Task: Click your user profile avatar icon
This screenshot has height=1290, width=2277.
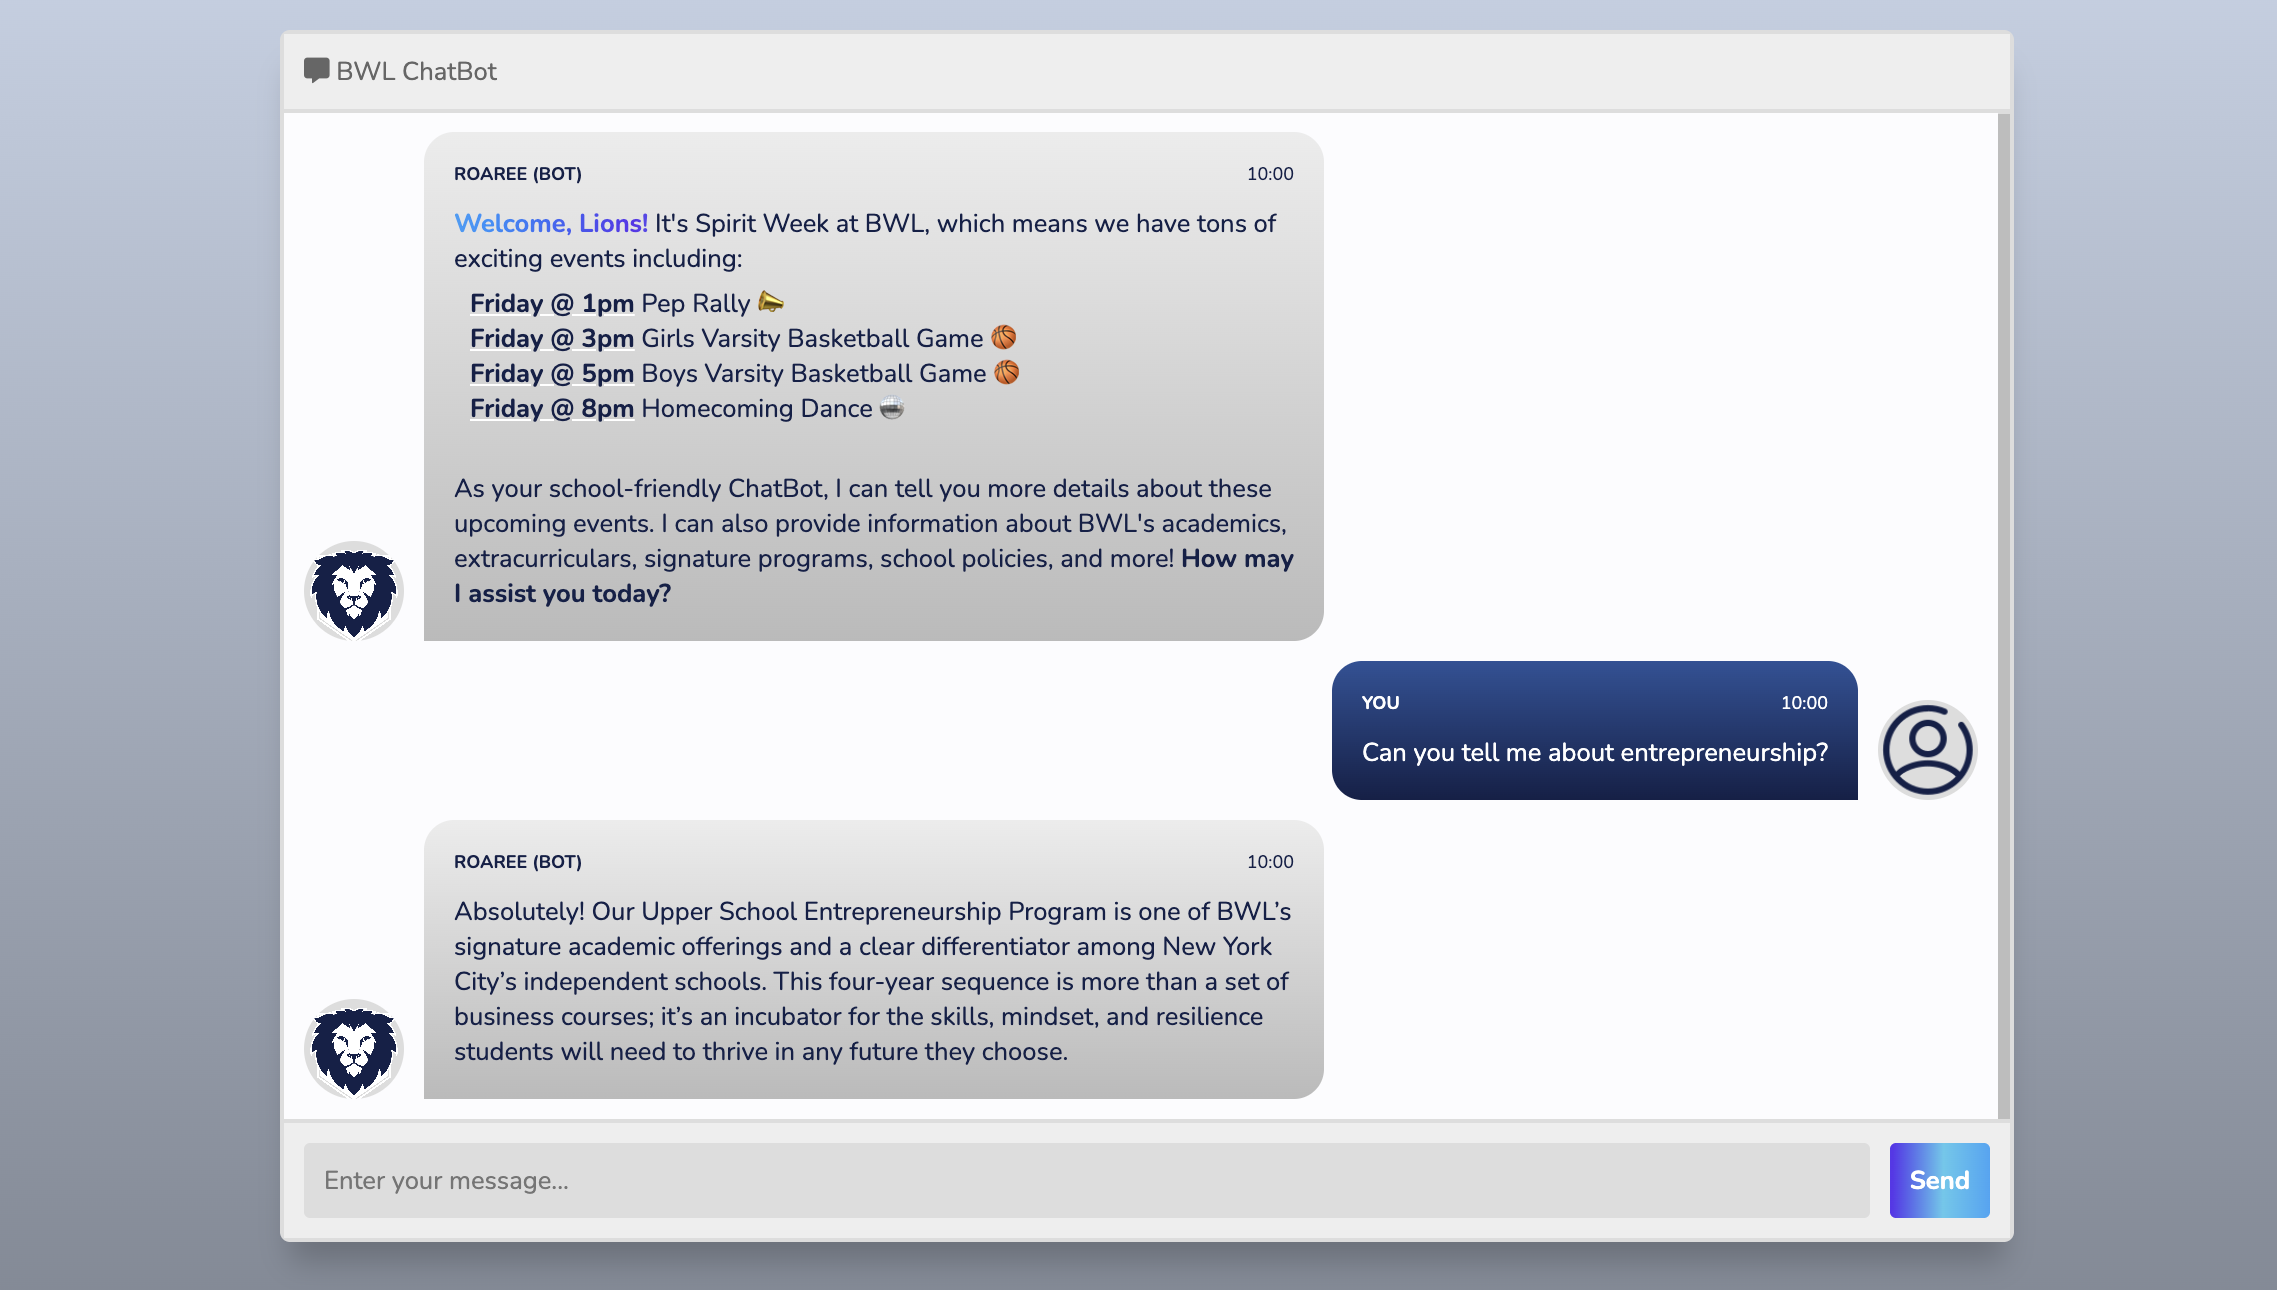Action: coord(1926,747)
